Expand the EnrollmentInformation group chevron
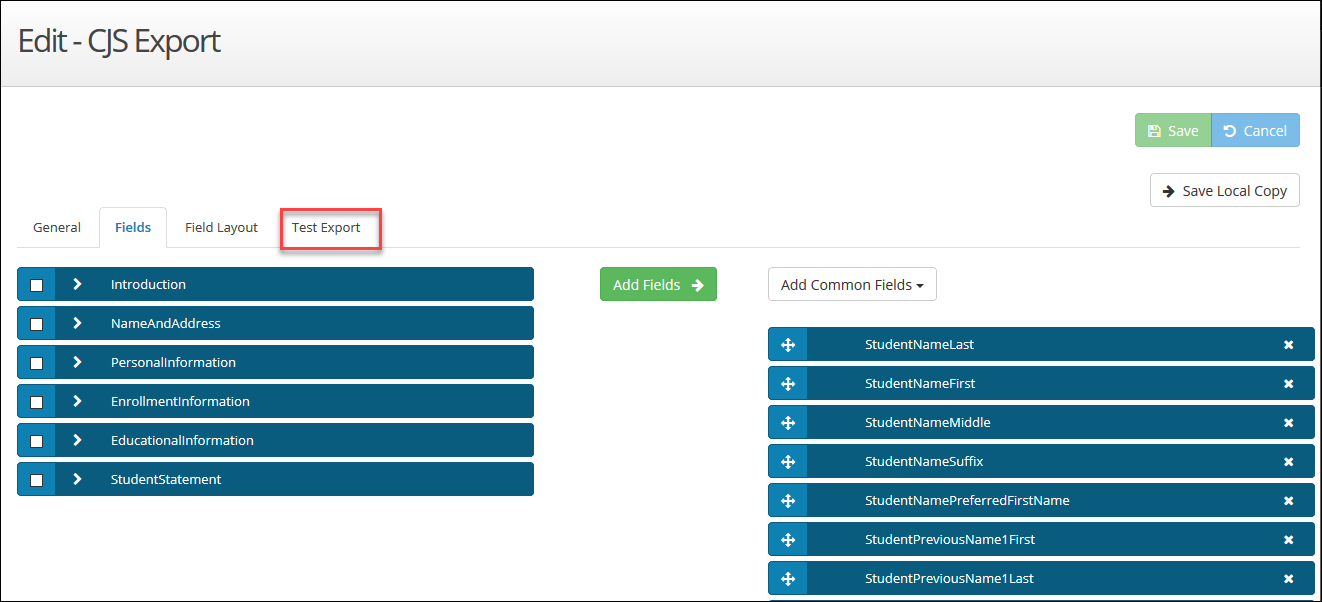The image size is (1322, 602). [x=77, y=401]
